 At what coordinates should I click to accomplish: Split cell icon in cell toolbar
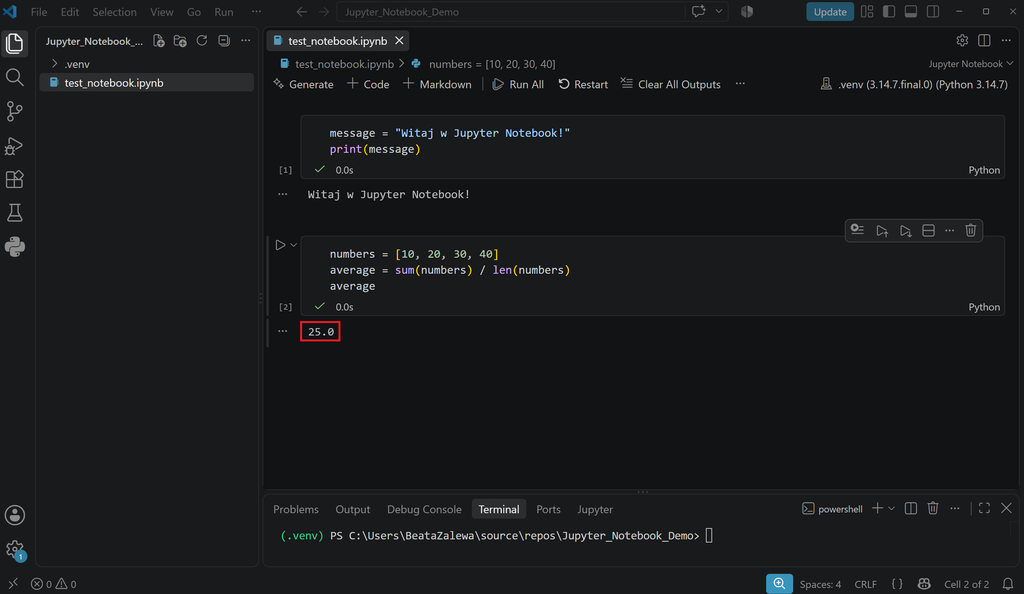point(928,230)
